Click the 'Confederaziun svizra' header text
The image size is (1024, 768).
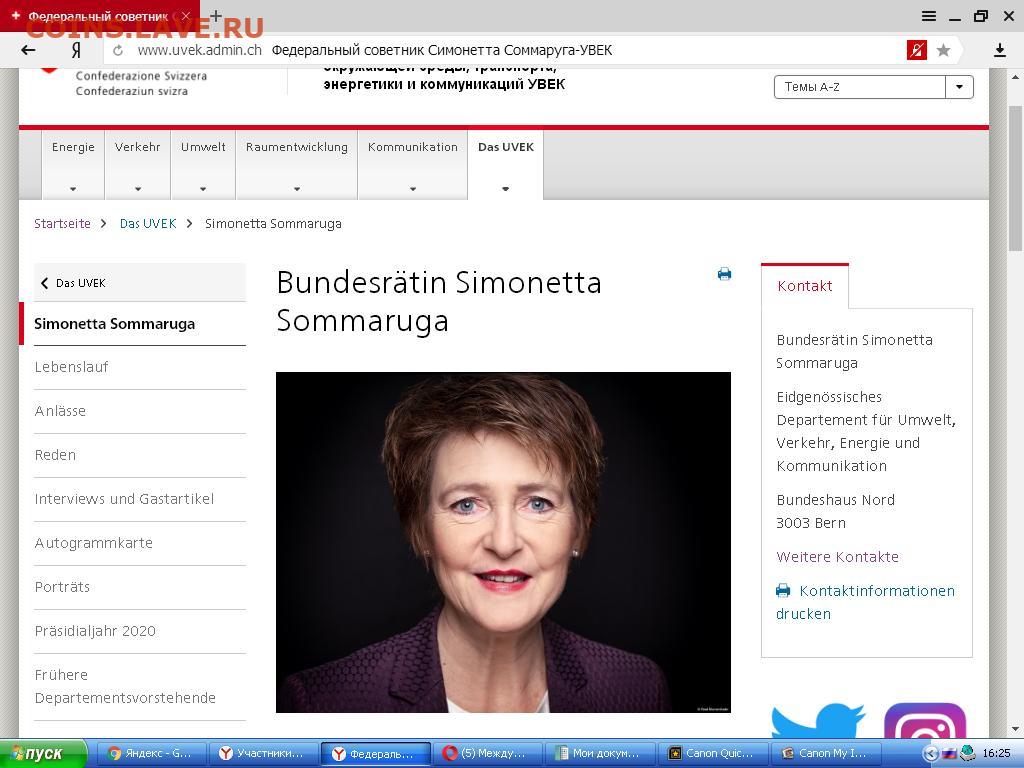(x=132, y=91)
